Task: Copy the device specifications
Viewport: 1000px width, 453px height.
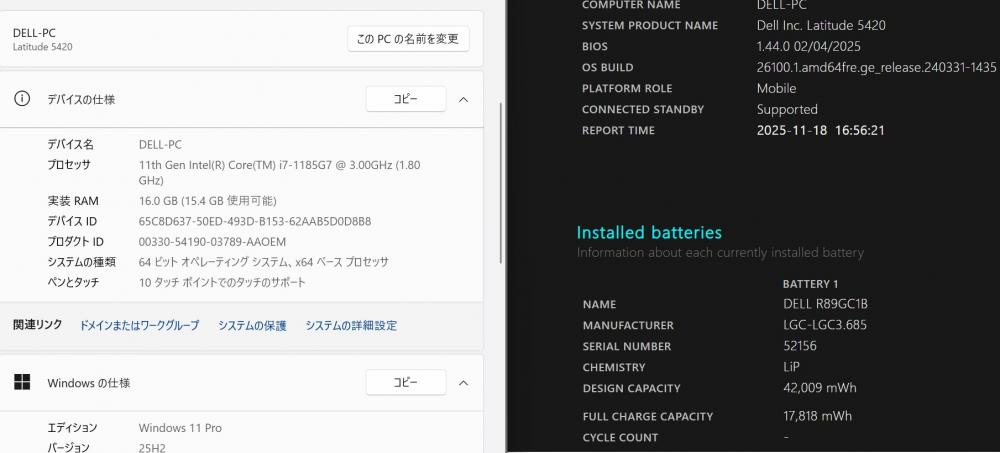Action: tap(406, 99)
